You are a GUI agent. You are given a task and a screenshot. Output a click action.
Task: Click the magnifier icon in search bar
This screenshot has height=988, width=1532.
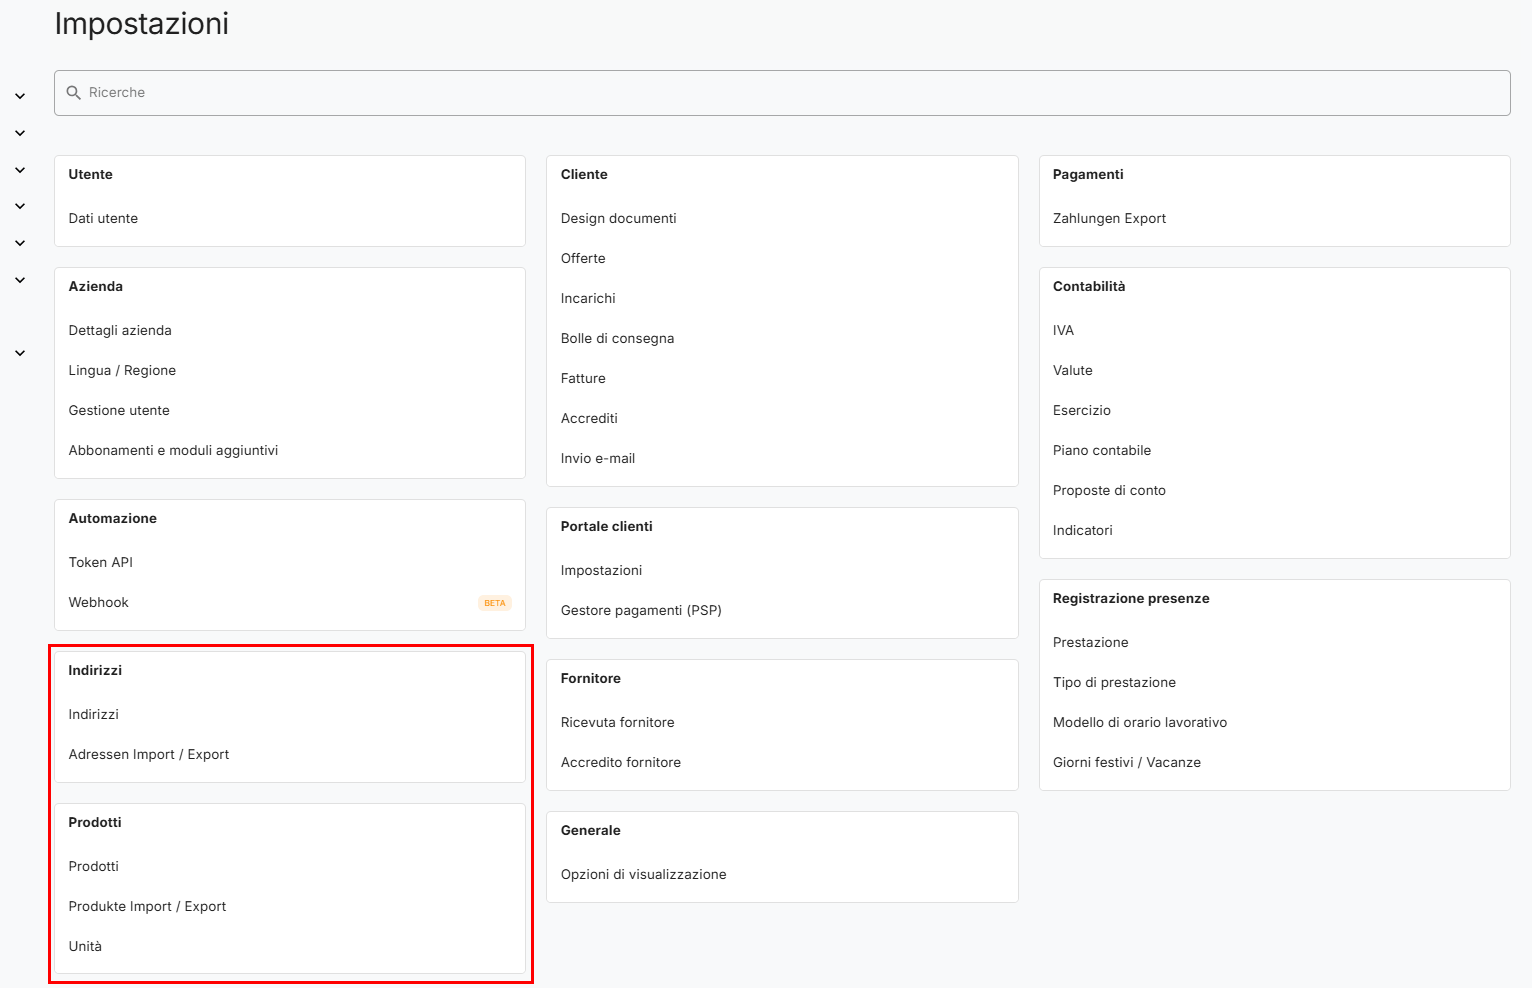pyautogui.click(x=73, y=93)
